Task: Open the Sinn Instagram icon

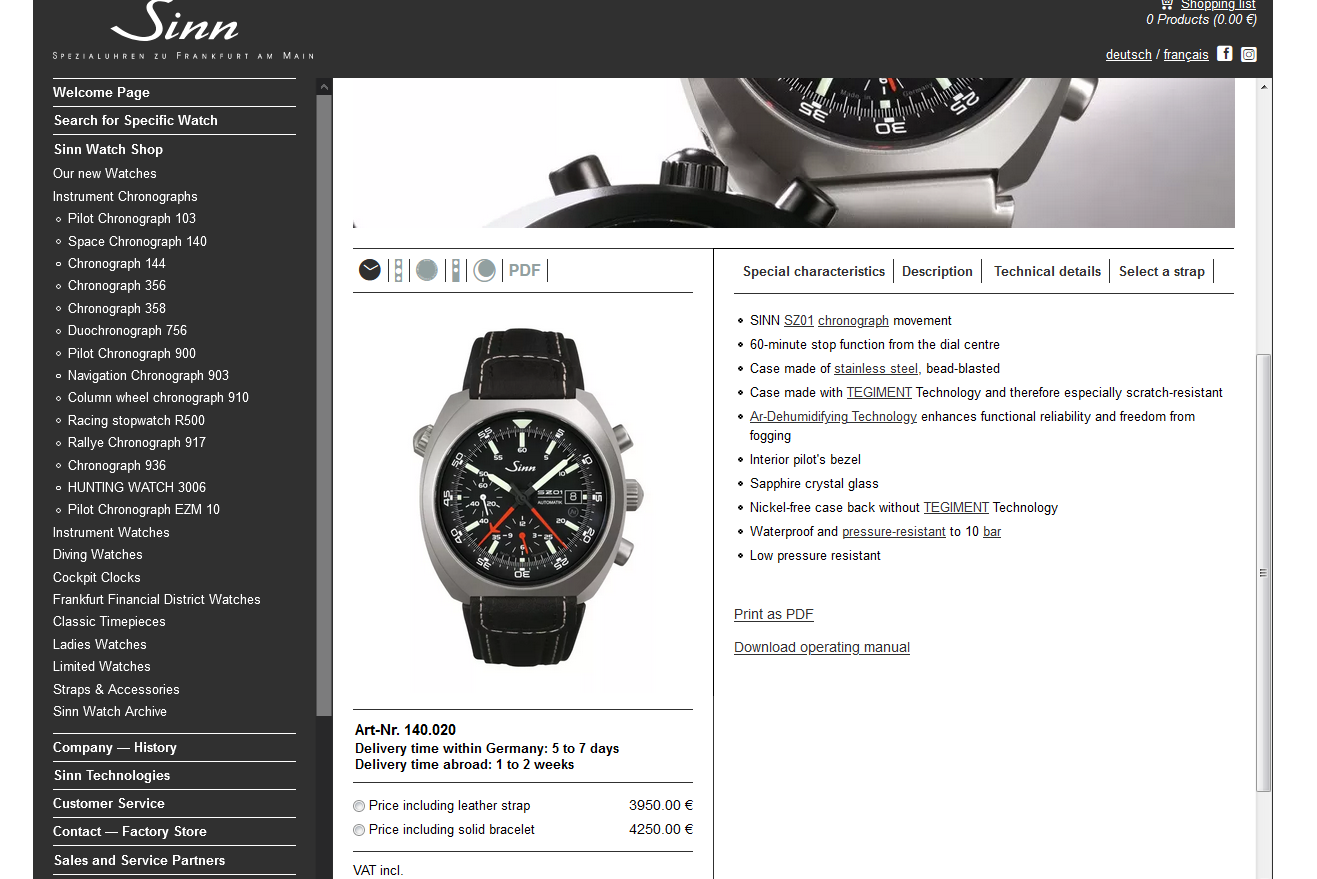Action: 1249,54
